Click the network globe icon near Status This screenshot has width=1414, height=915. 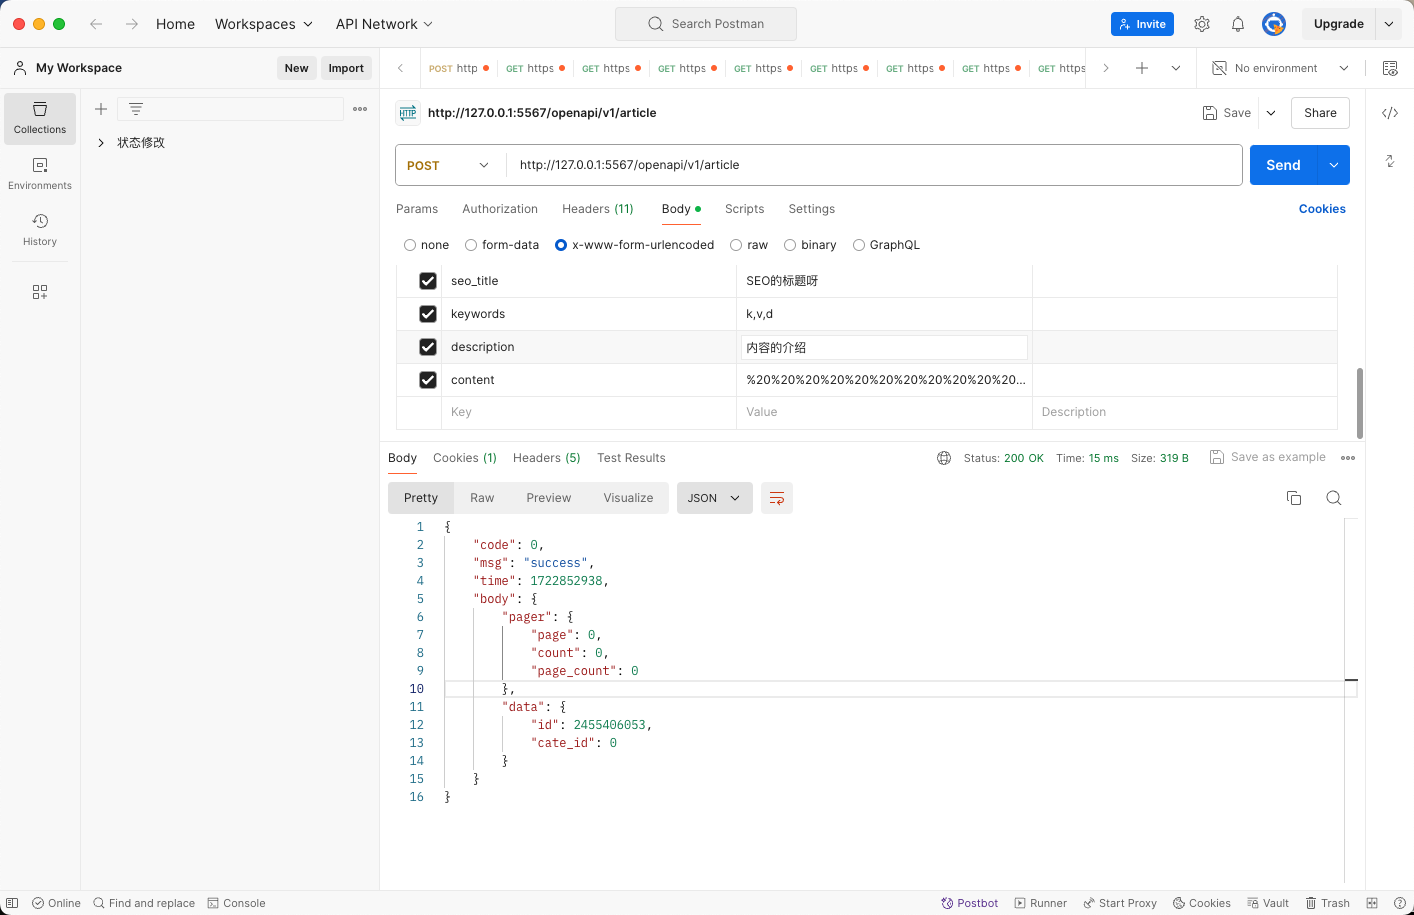[x=944, y=458]
